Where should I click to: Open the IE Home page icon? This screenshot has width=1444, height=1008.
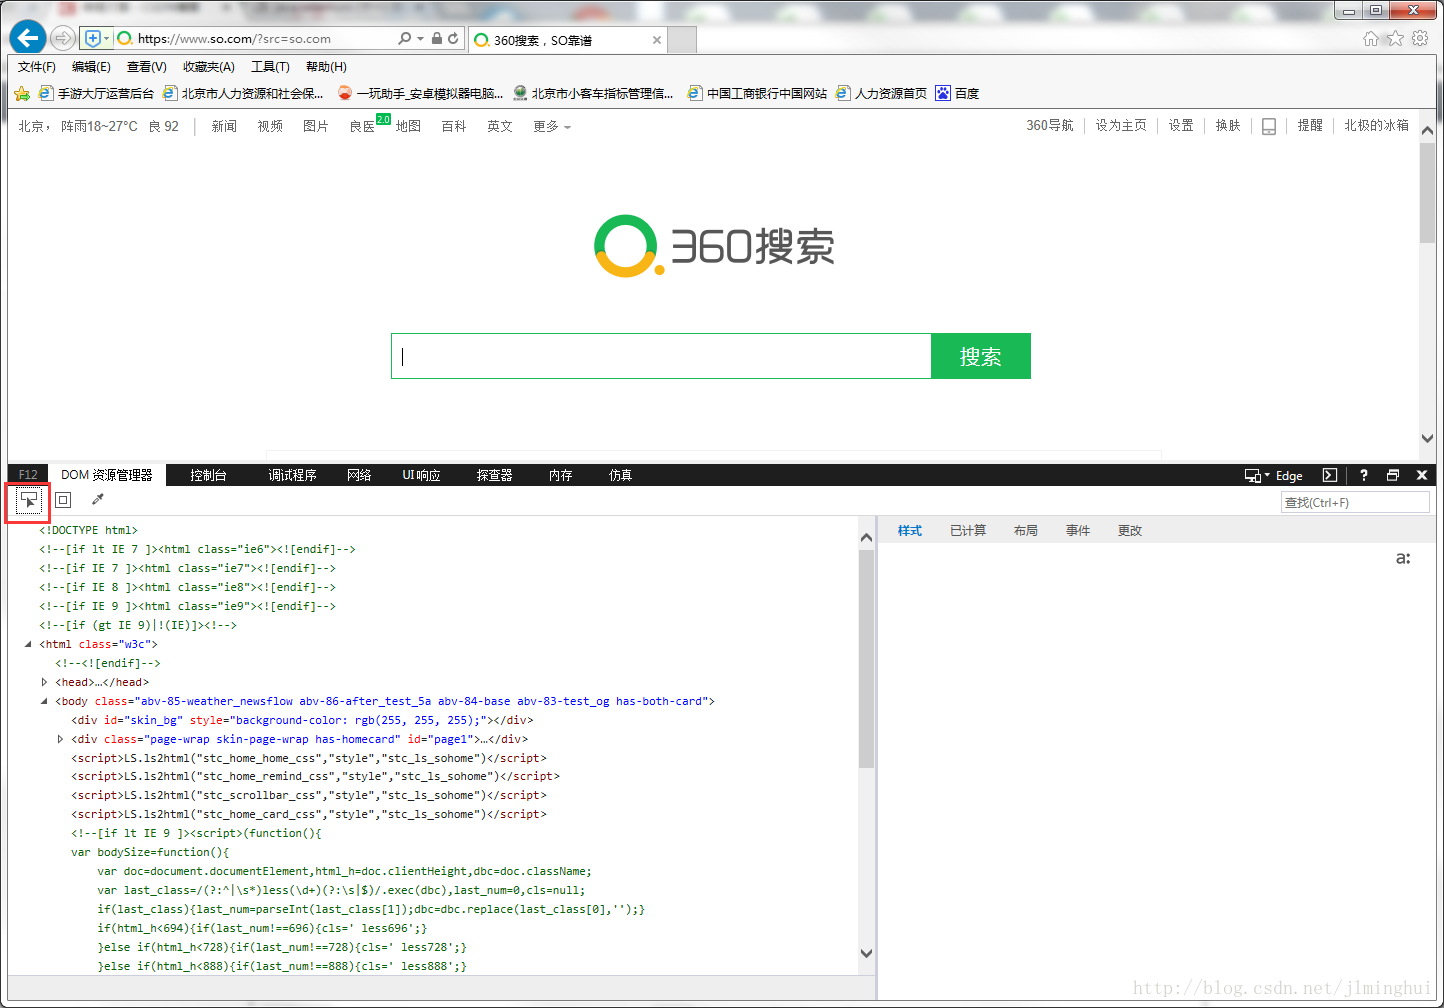[x=1371, y=38]
